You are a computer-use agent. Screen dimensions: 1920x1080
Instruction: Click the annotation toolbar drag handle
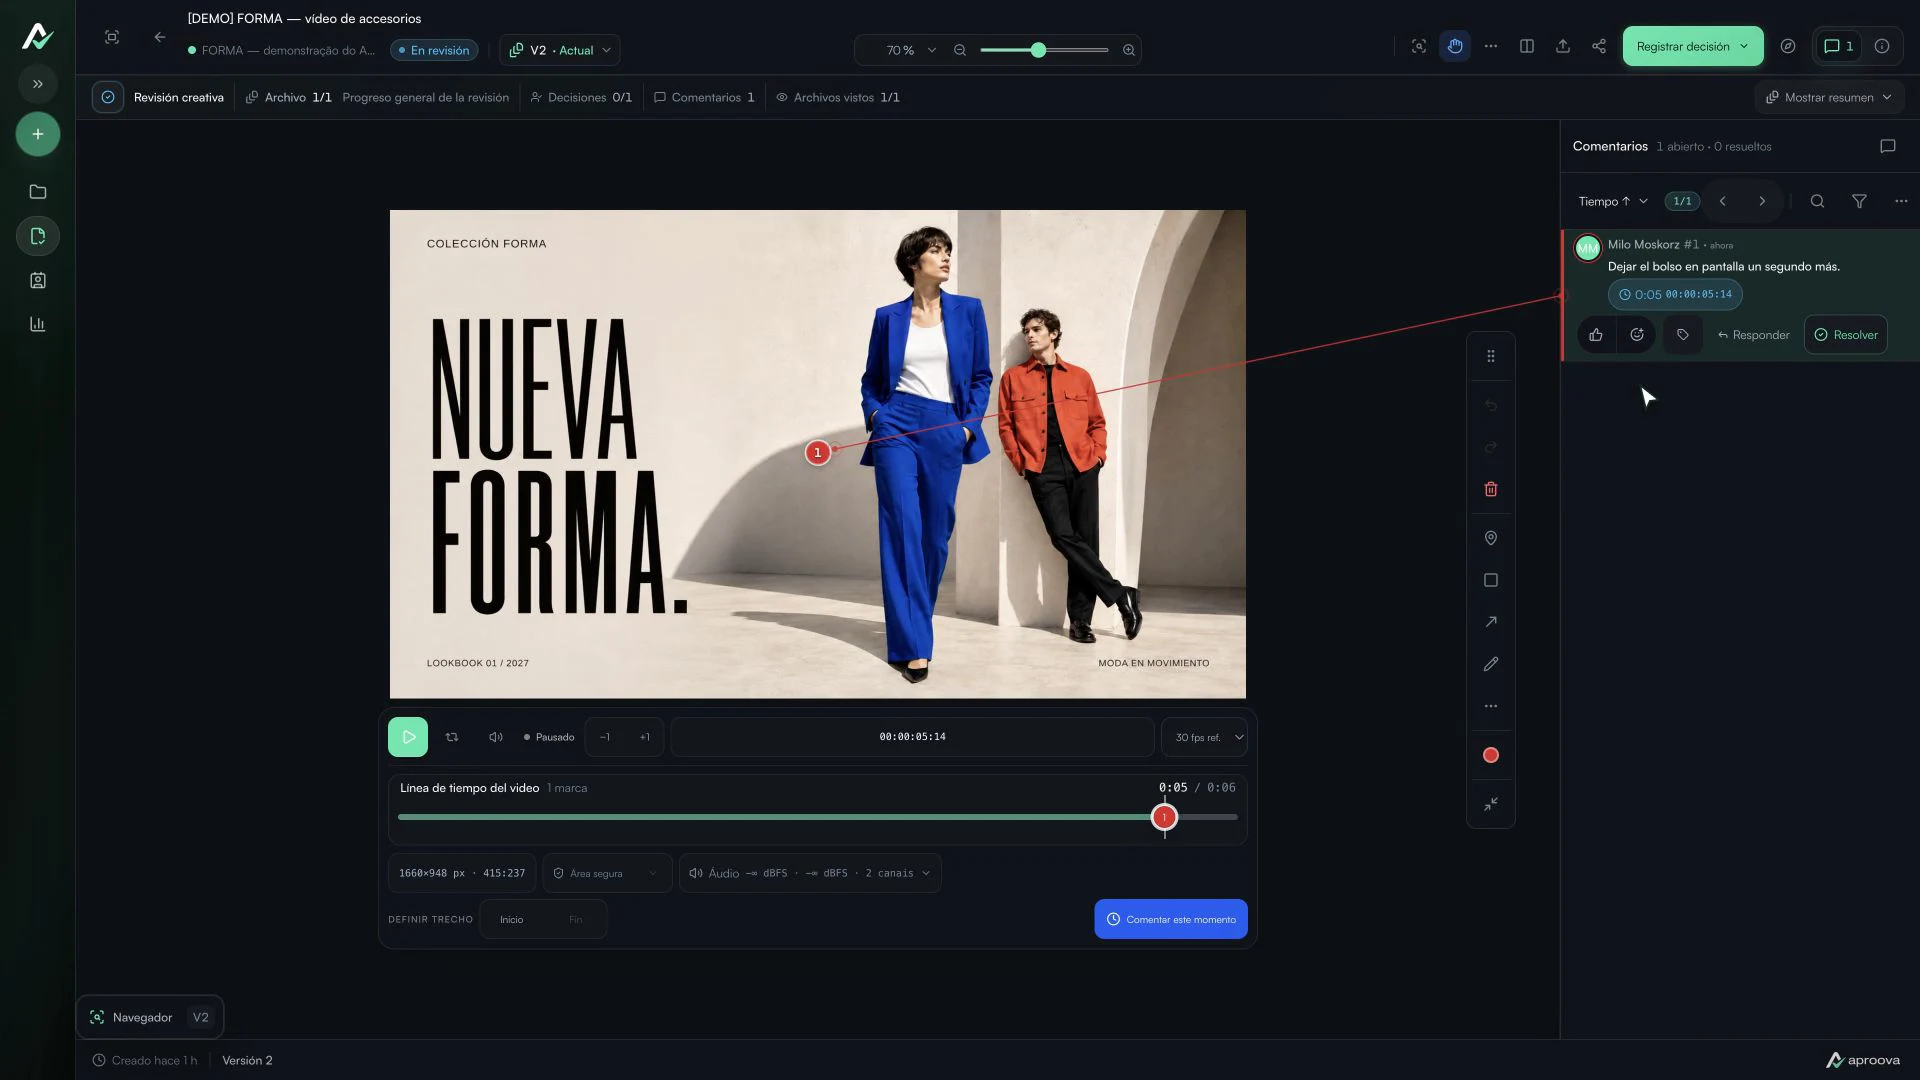[1491, 356]
